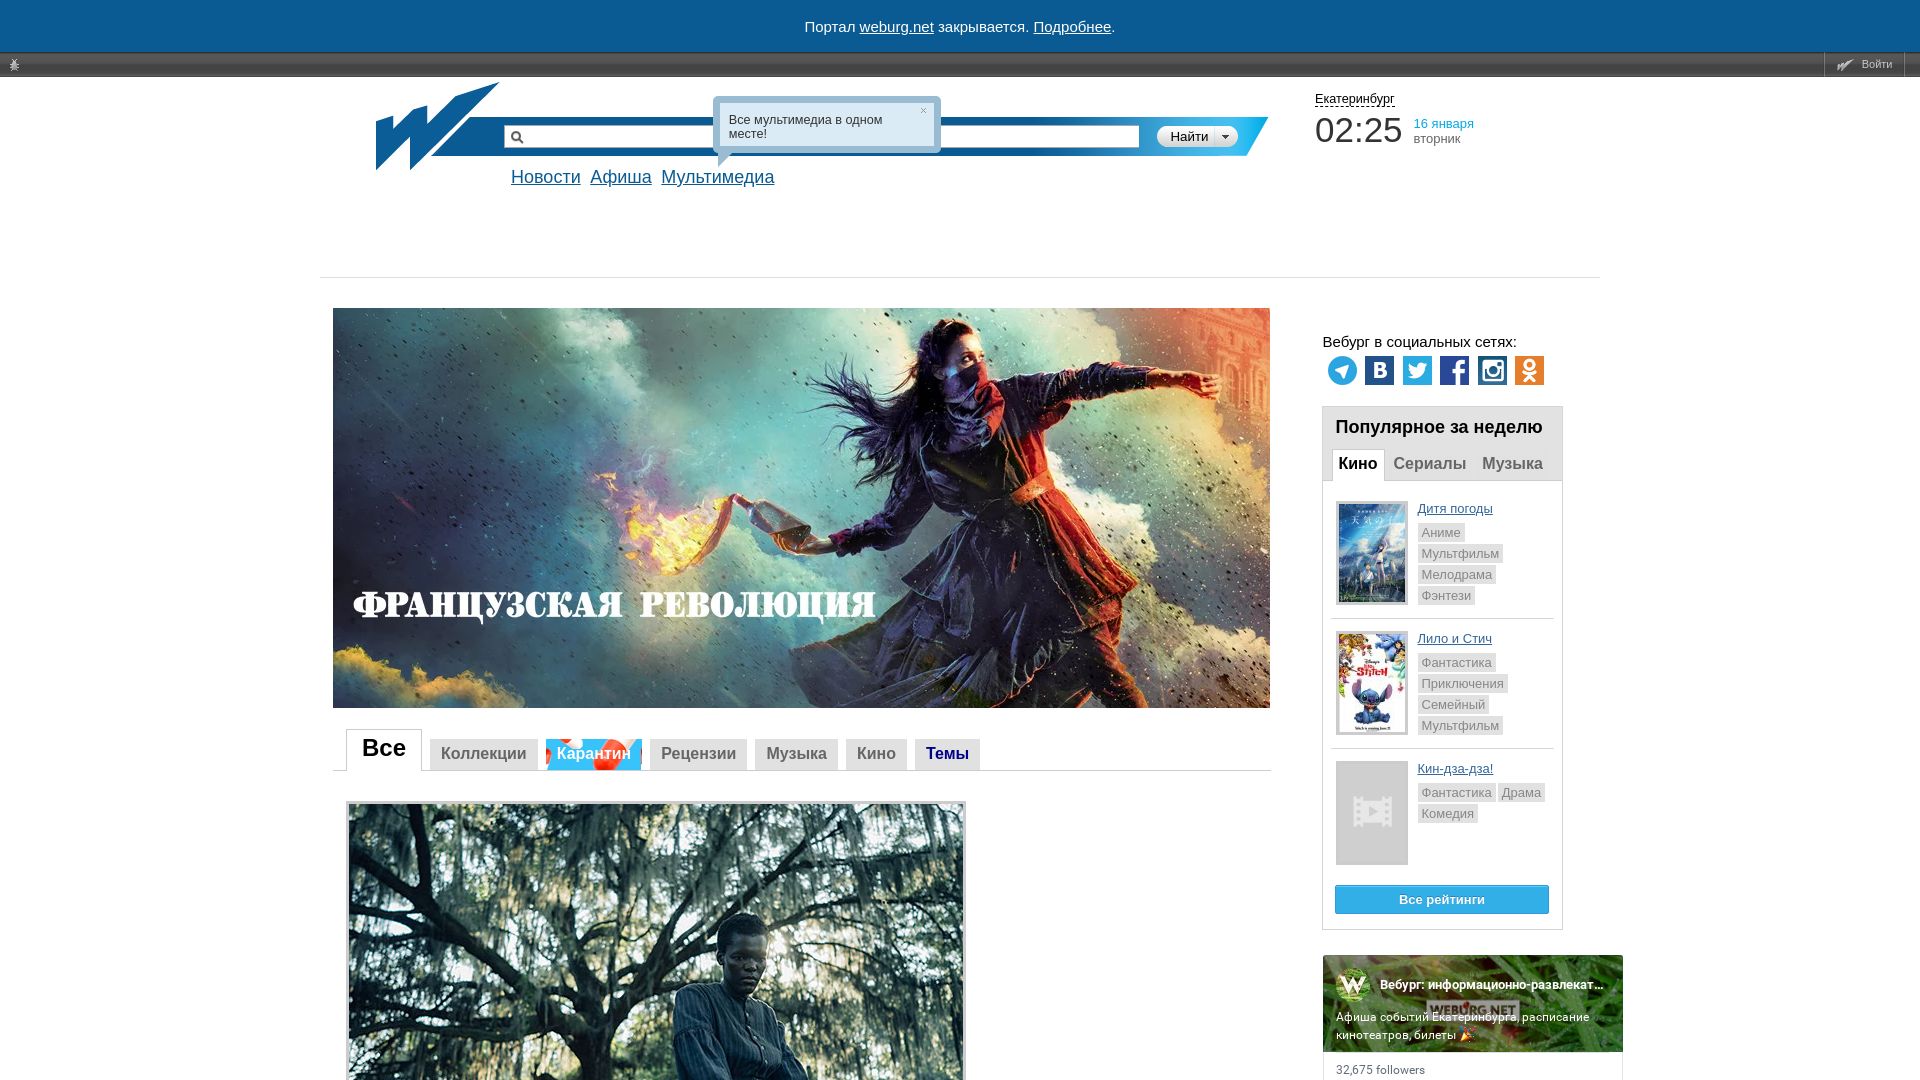Open the Рецензии content tab
The width and height of the screenshot is (1920, 1080).
pos(698,754)
